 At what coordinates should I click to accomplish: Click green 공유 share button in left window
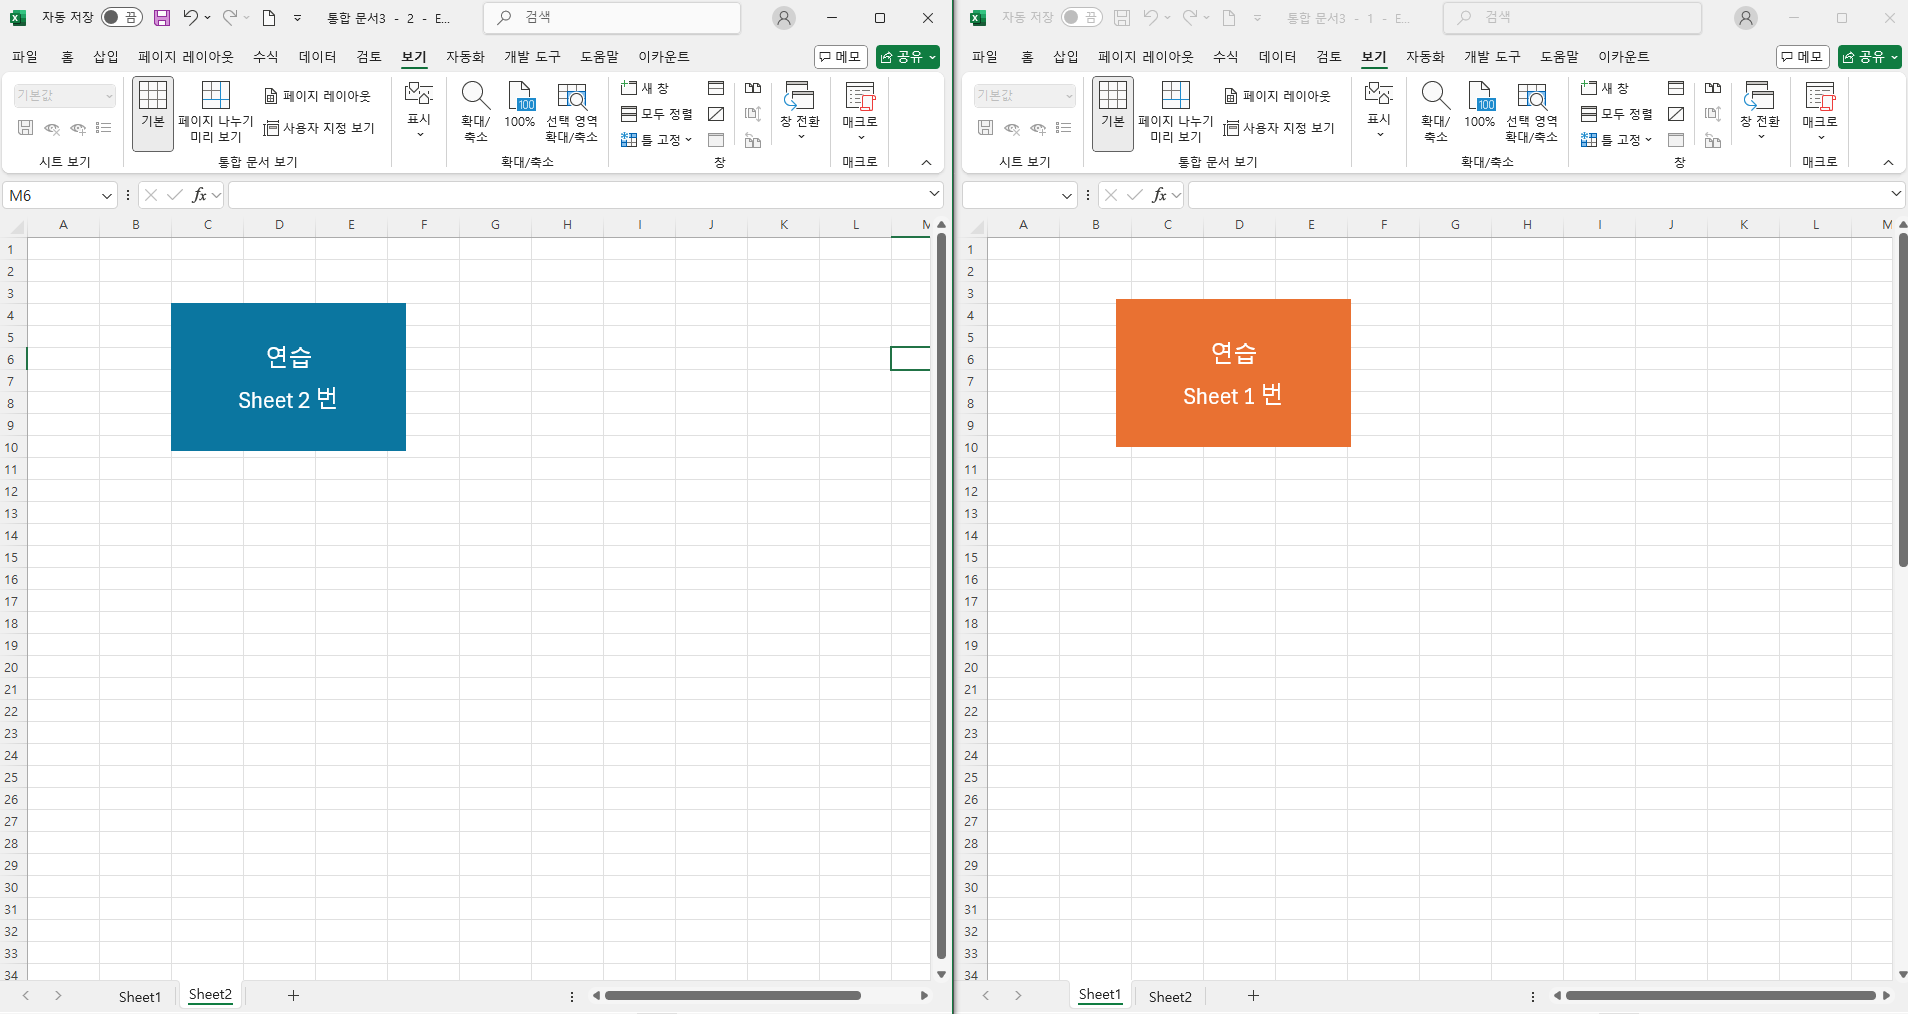[x=908, y=57]
